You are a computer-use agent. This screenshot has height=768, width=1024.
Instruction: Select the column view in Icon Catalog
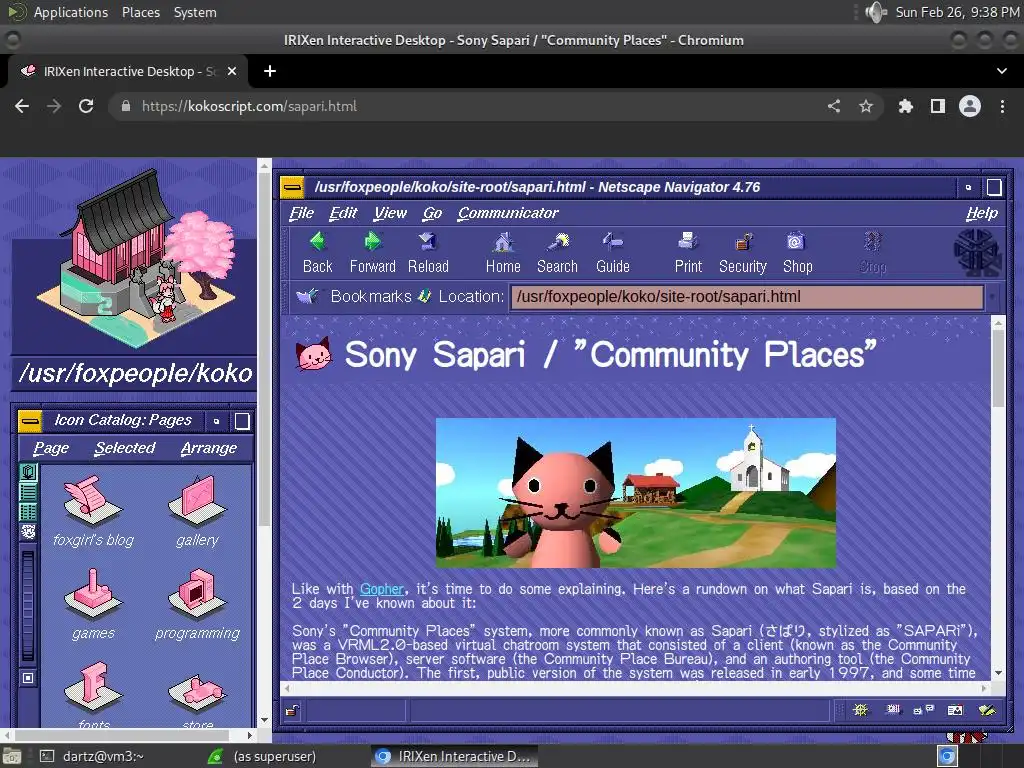click(28, 511)
